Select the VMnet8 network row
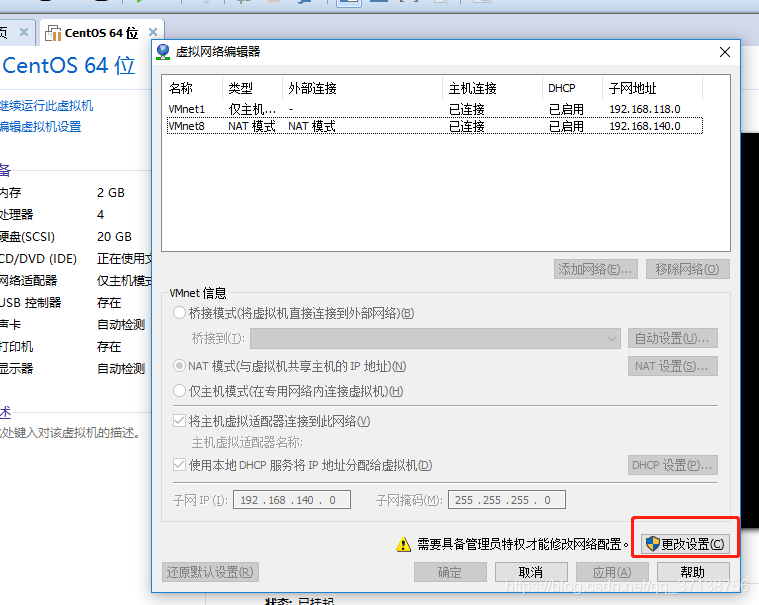 tap(434, 126)
